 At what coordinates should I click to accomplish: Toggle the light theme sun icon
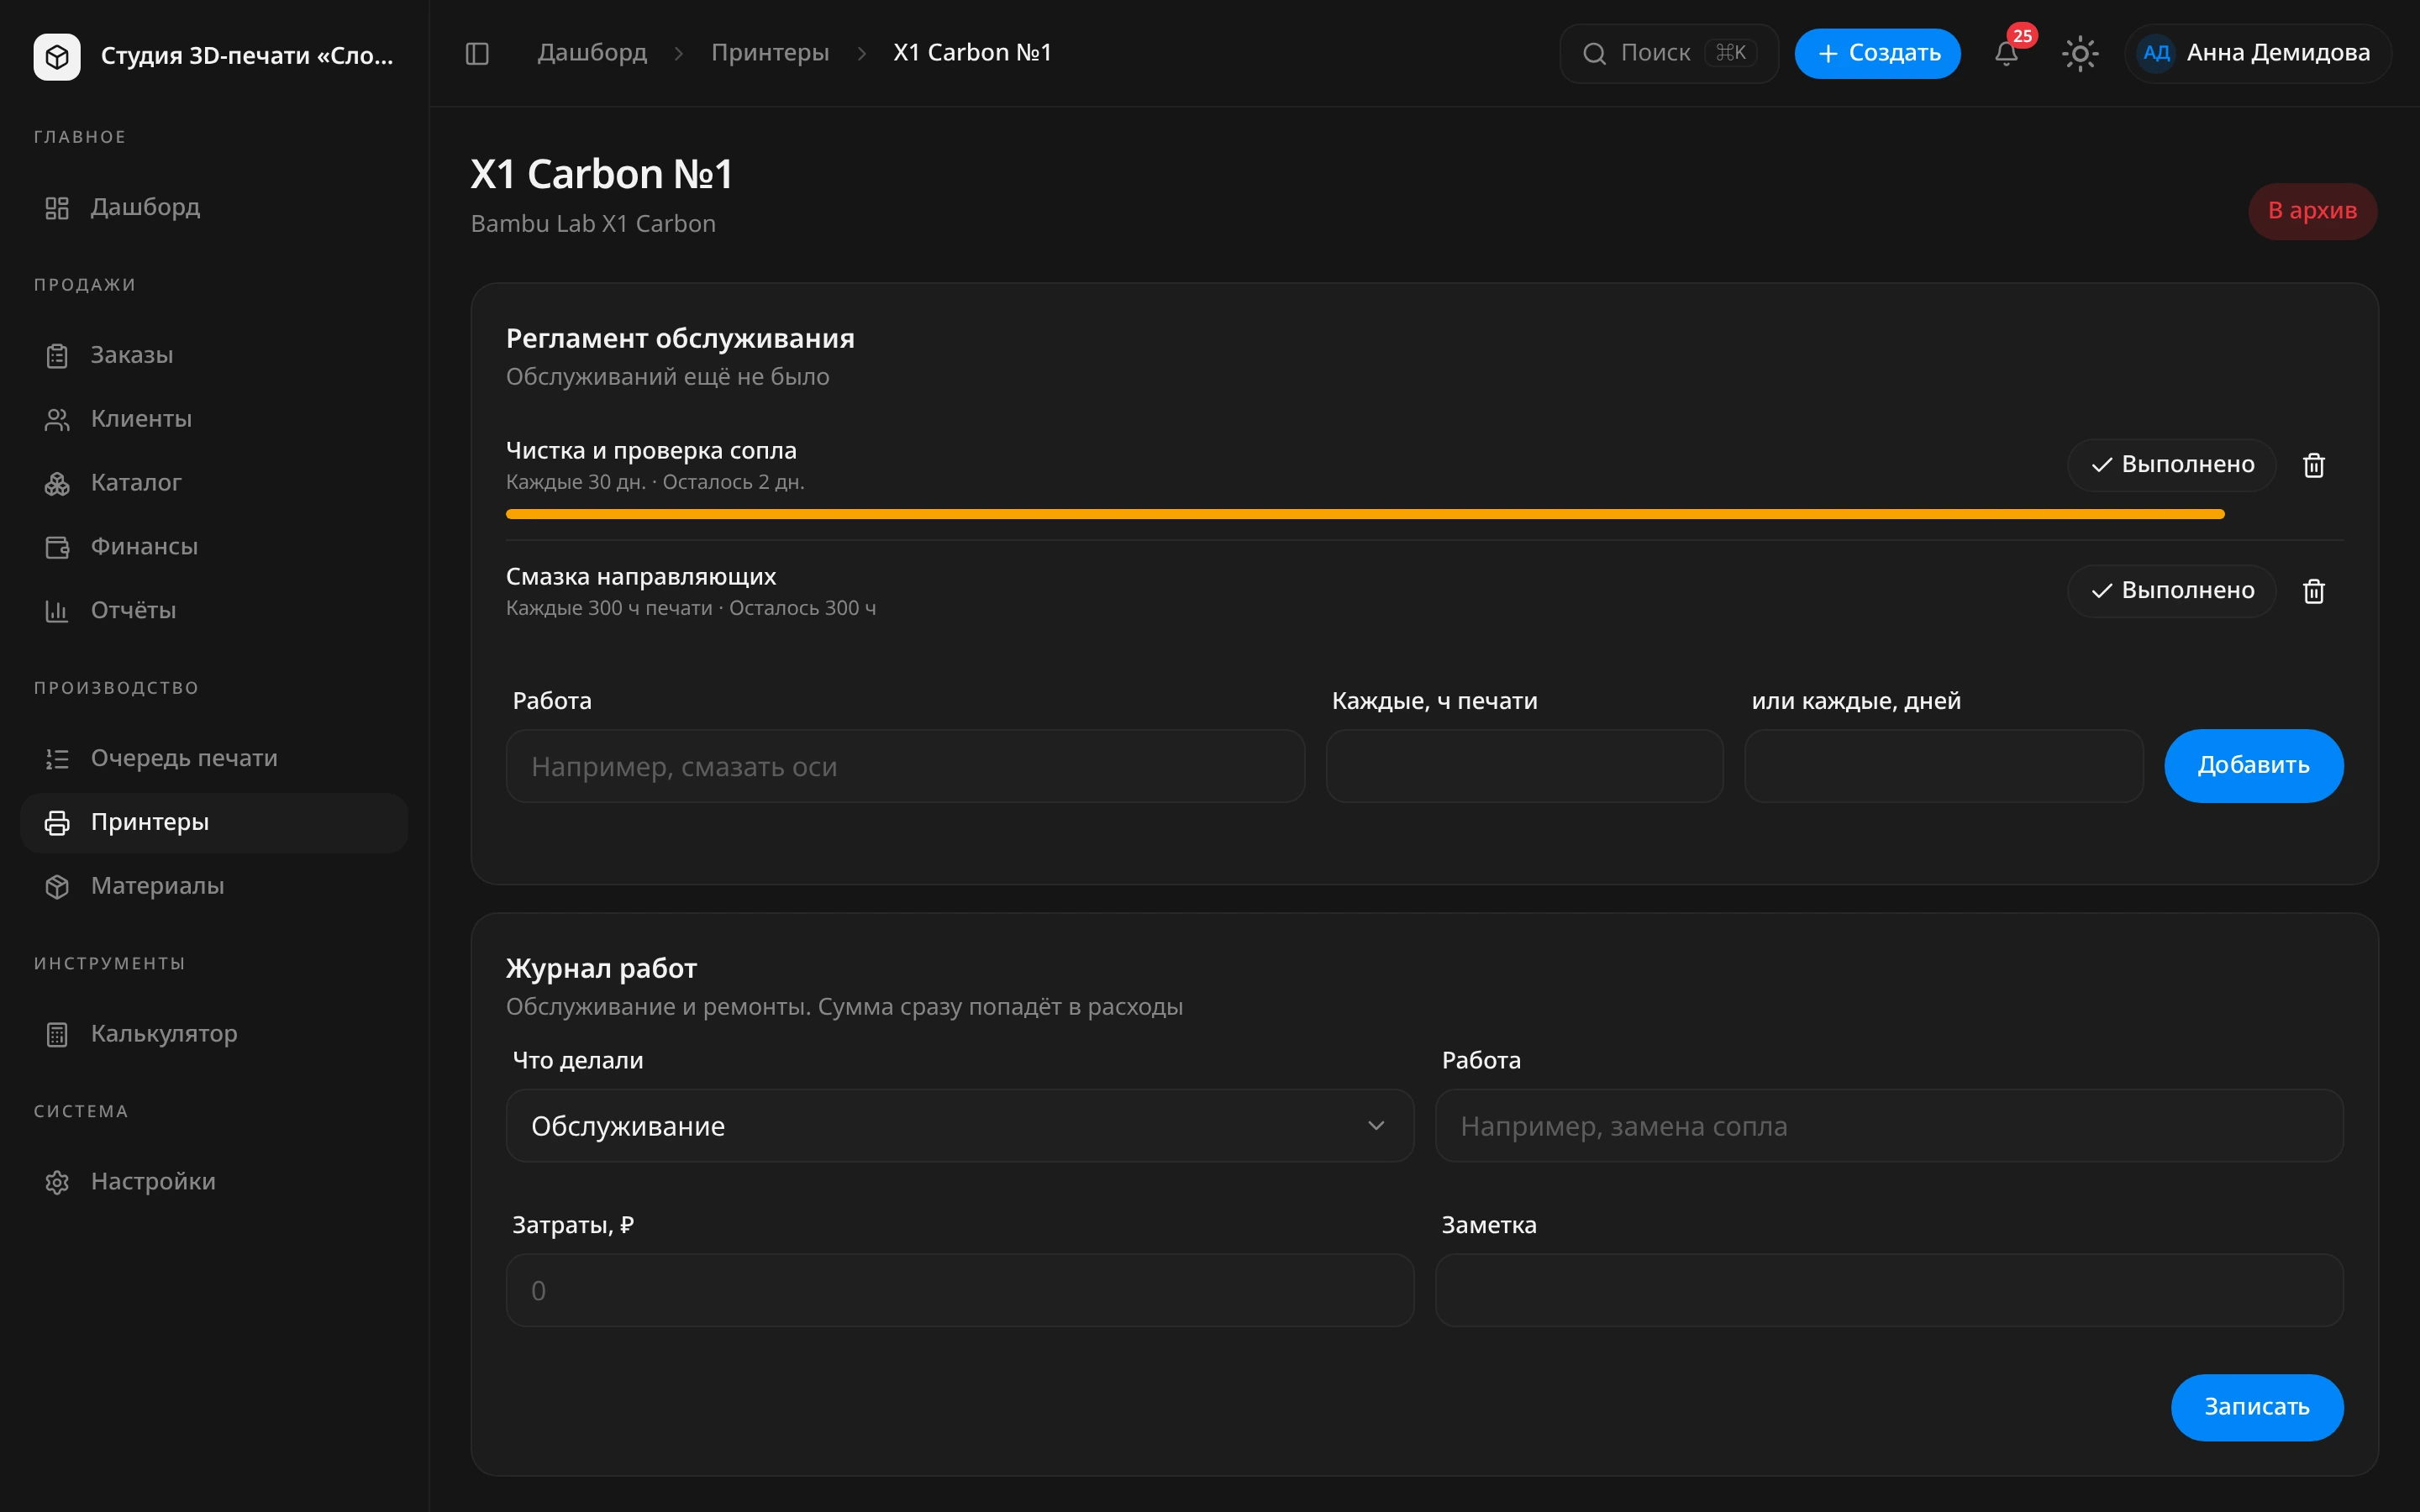(x=2080, y=53)
